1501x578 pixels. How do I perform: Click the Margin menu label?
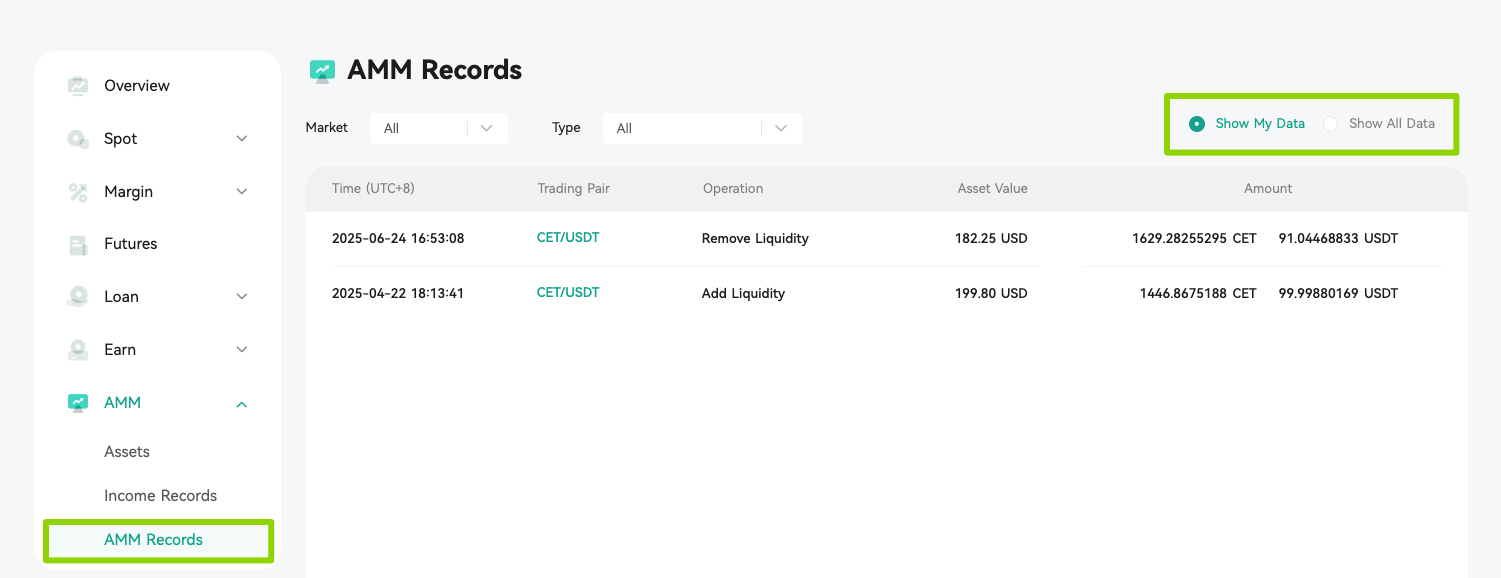coord(129,192)
